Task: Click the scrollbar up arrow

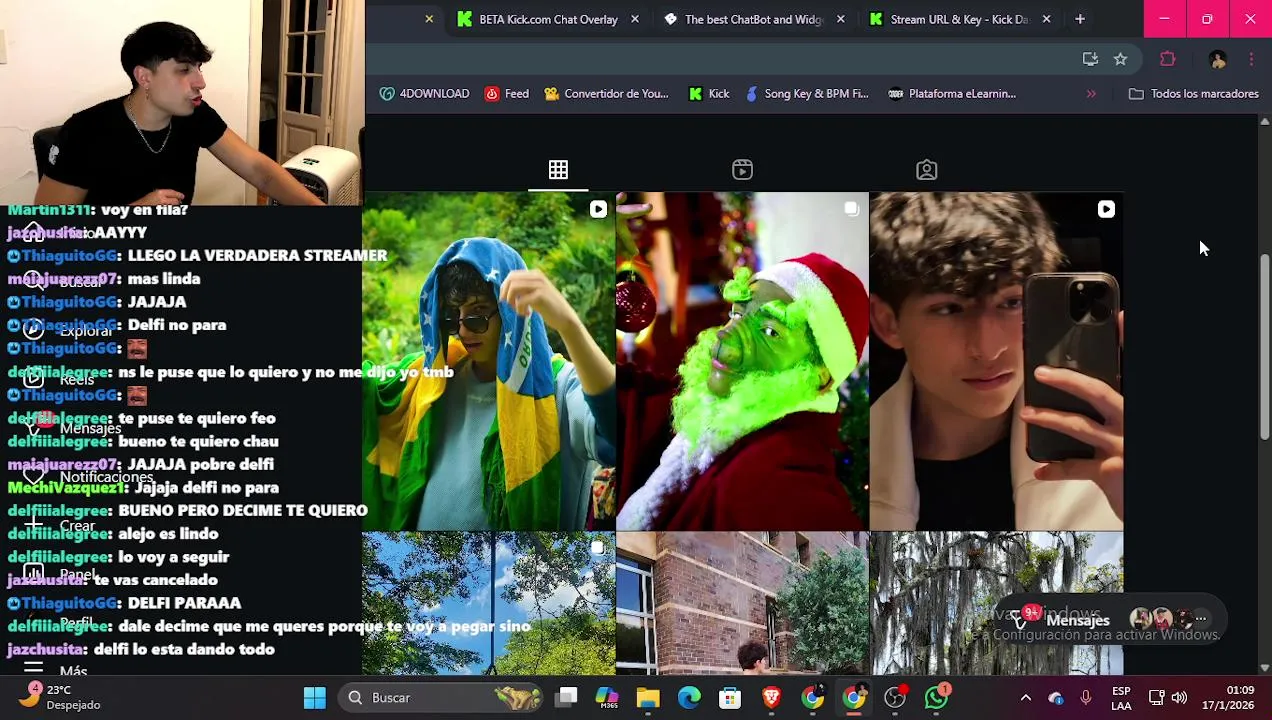Action: pyautogui.click(x=1265, y=123)
